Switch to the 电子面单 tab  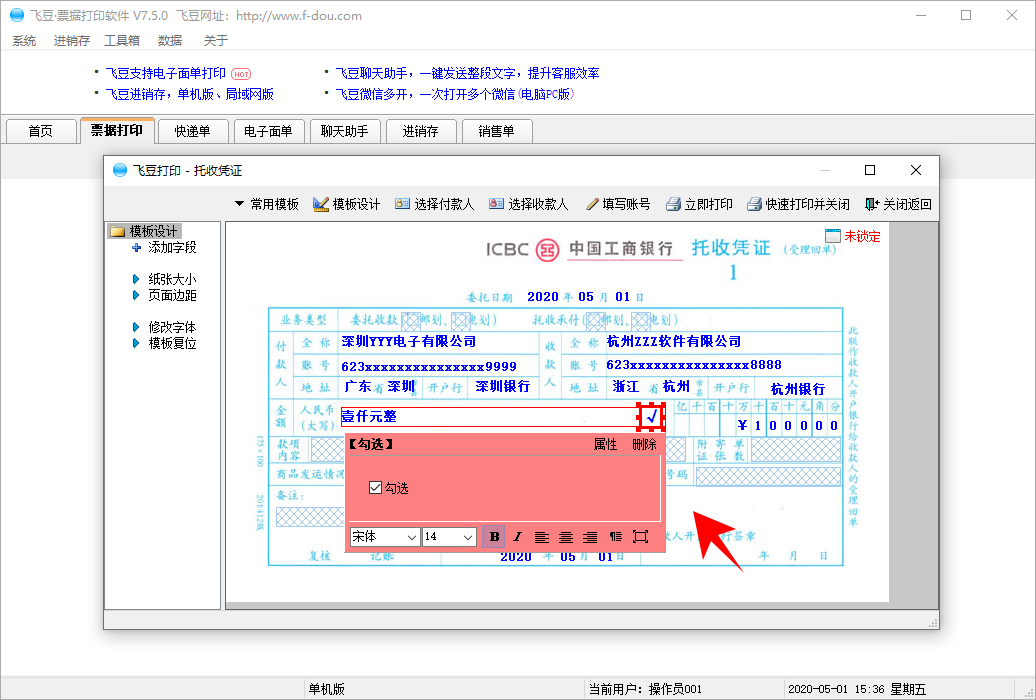point(268,131)
